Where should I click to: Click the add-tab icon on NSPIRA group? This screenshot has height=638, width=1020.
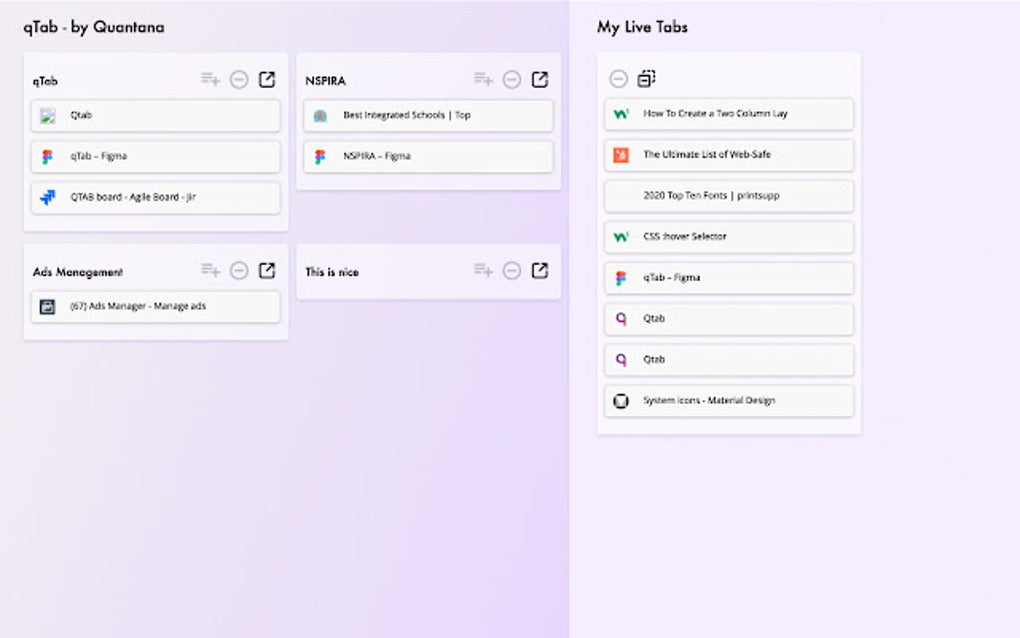(483, 79)
